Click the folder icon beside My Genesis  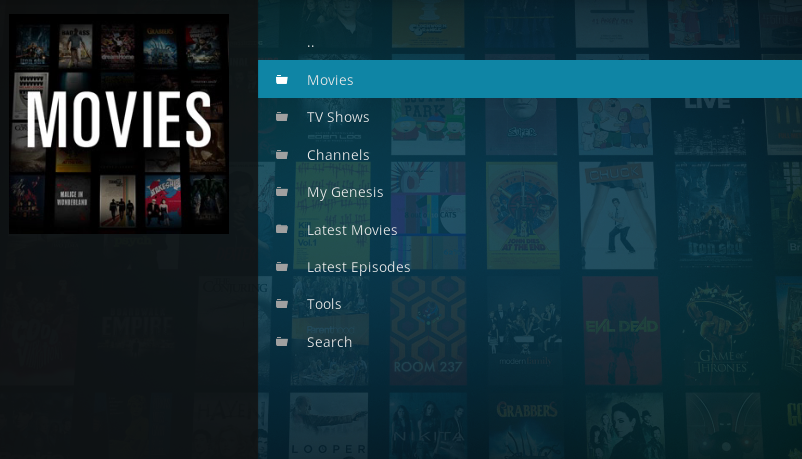coord(282,192)
